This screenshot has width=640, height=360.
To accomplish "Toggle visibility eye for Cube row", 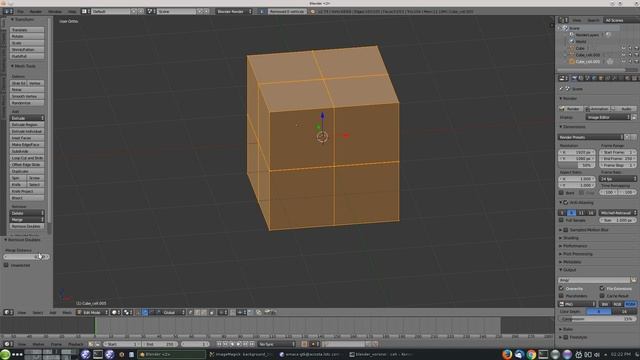I will [623, 48].
